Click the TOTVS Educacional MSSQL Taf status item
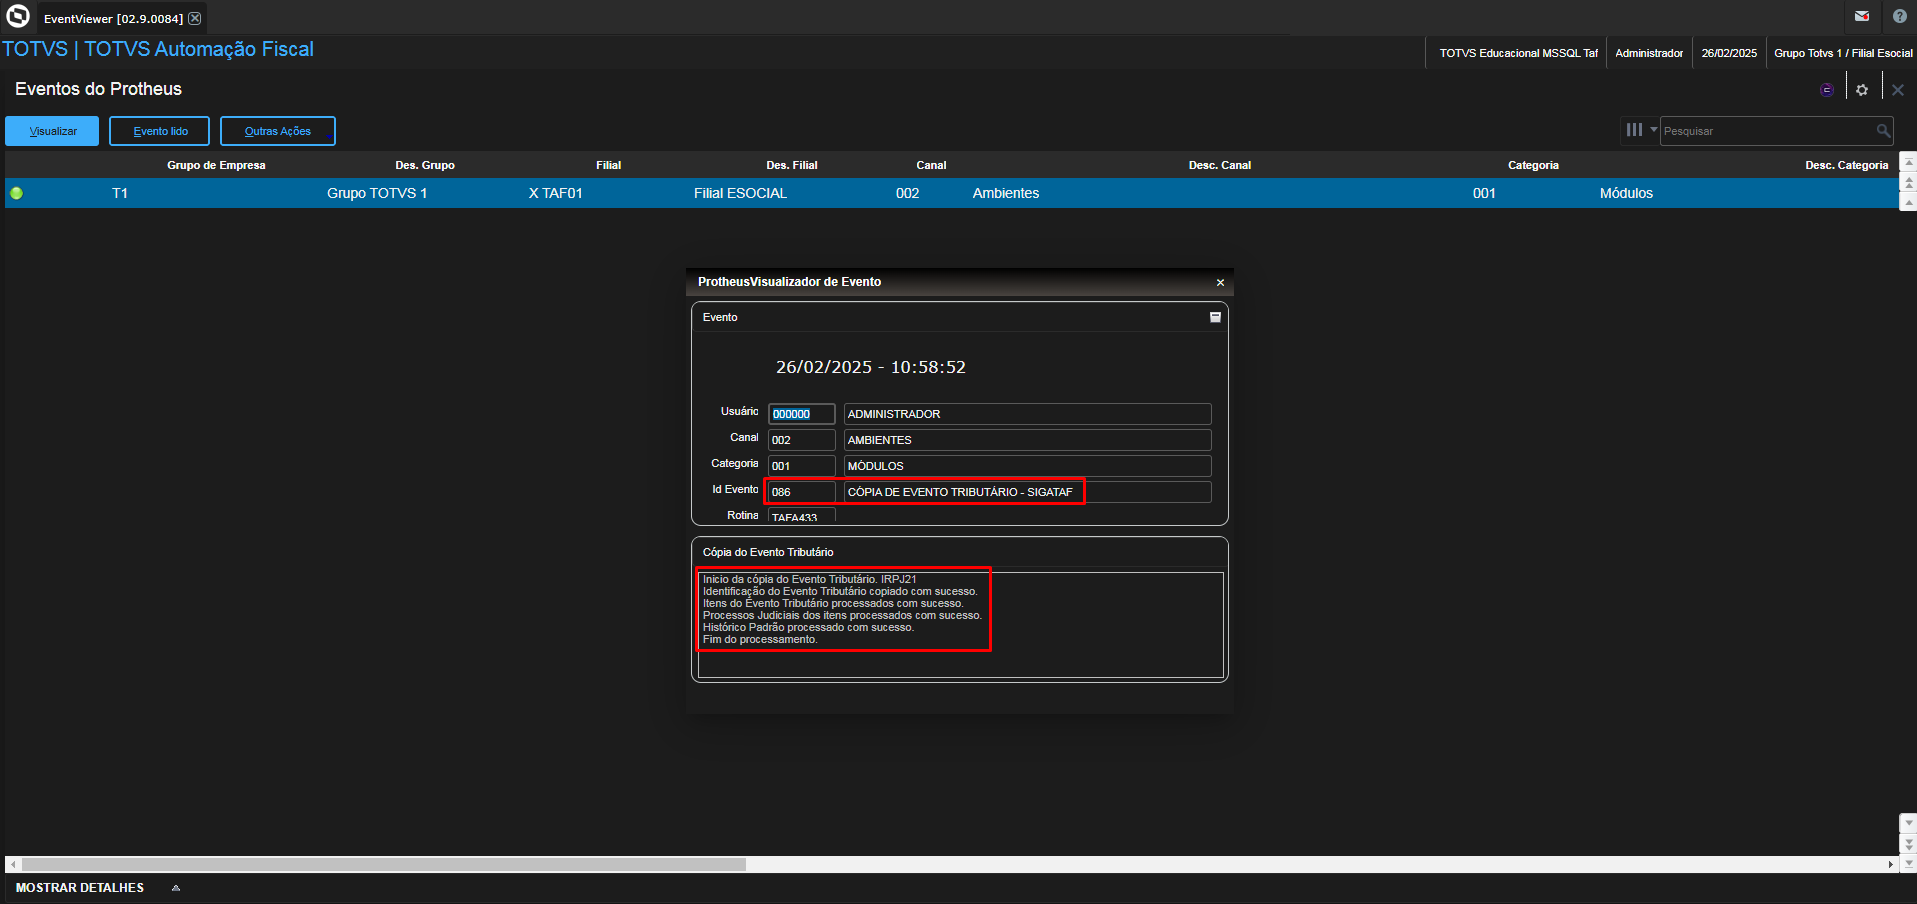Viewport: 1917px width, 904px height. tap(1518, 53)
